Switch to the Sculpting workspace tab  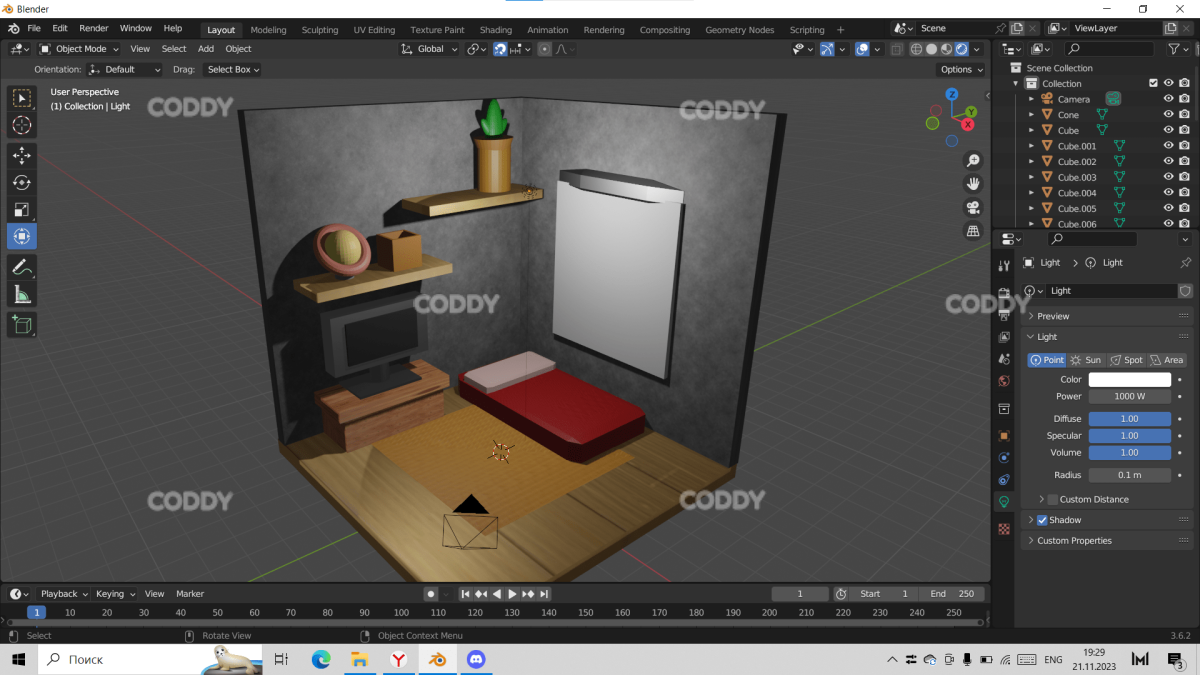(320, 30)
